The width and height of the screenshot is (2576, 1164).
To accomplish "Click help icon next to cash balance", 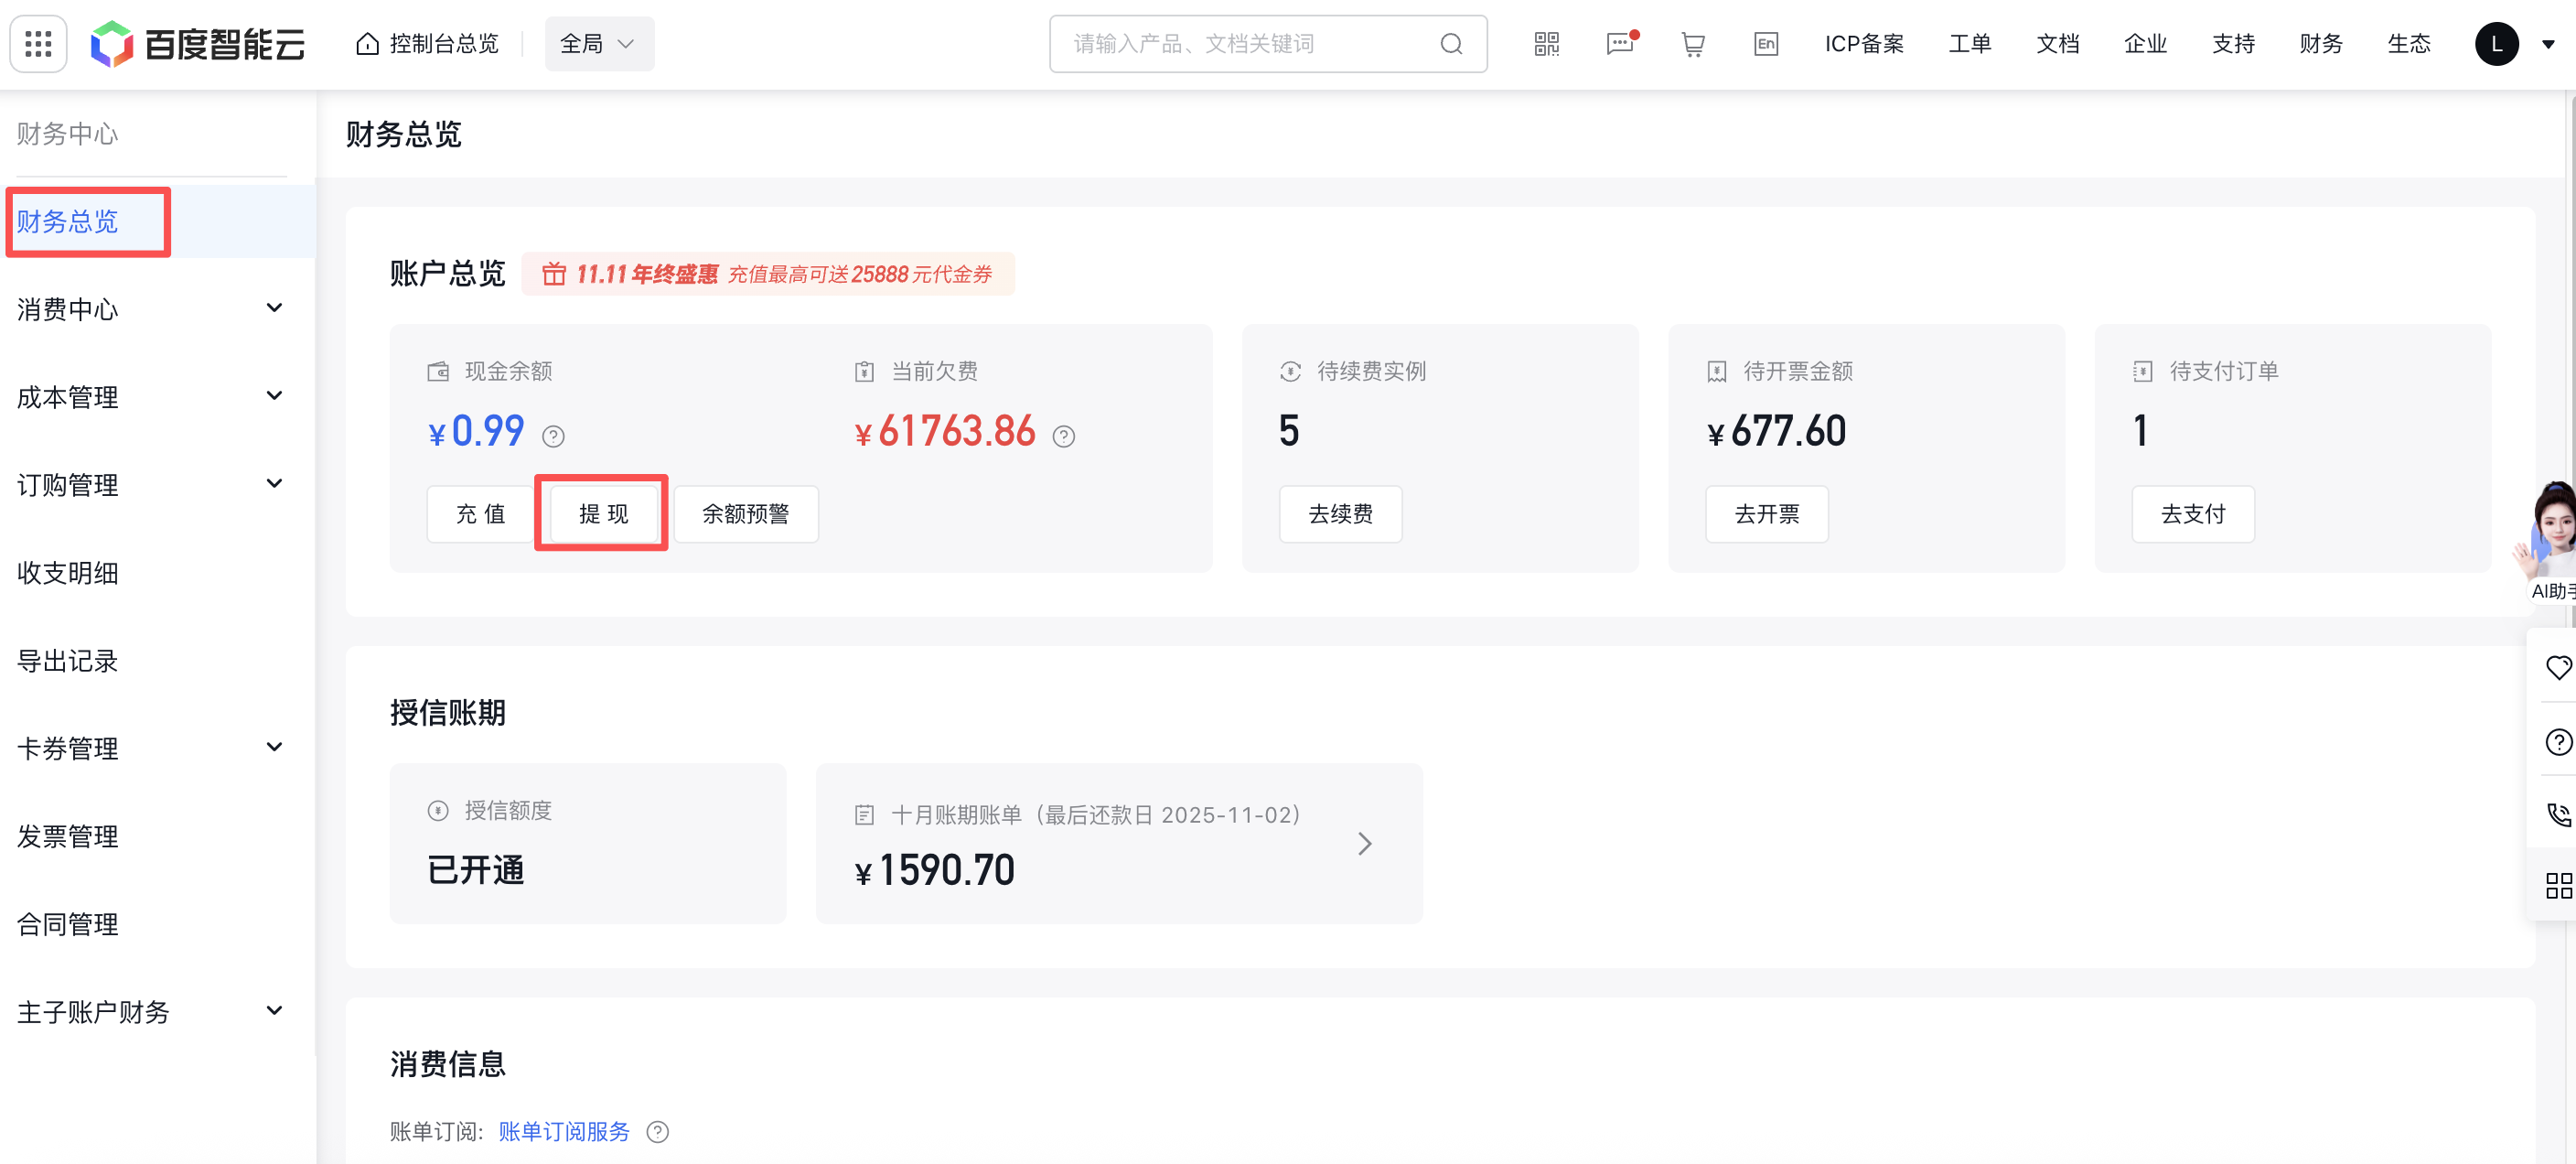I will point(553,436).
